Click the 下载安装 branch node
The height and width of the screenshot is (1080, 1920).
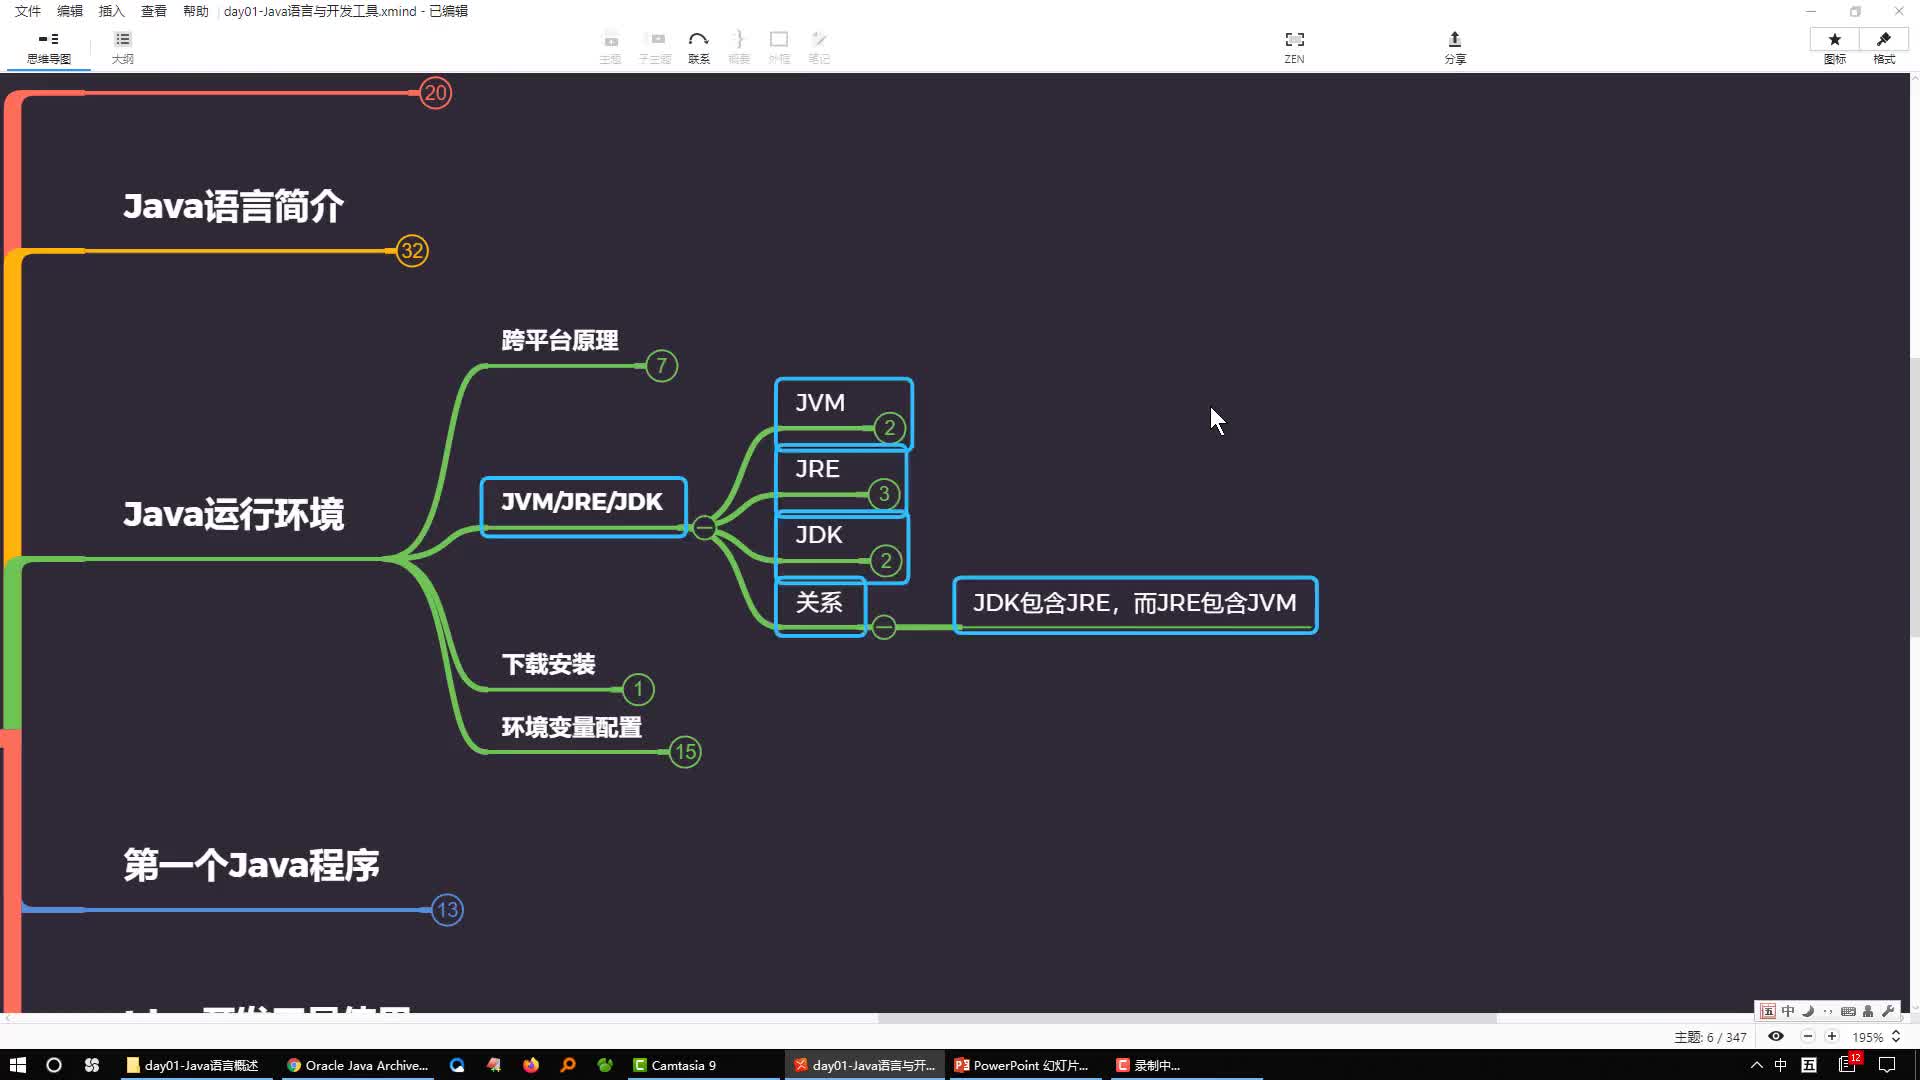(x=550, y=665)
